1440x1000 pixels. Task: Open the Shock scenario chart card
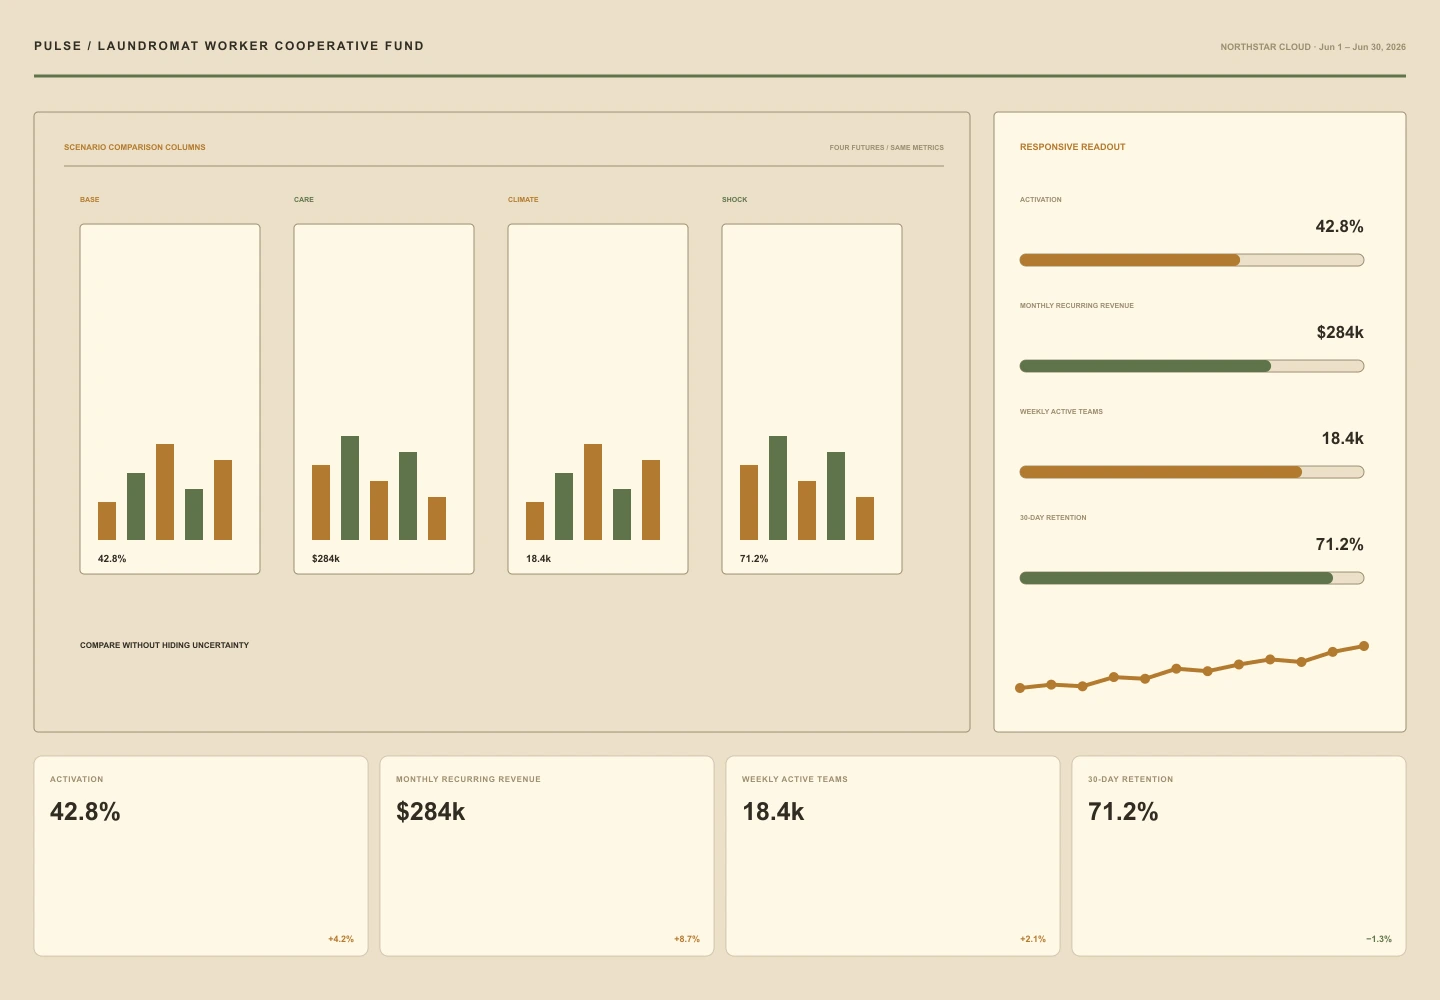click(x=812, y=399)
